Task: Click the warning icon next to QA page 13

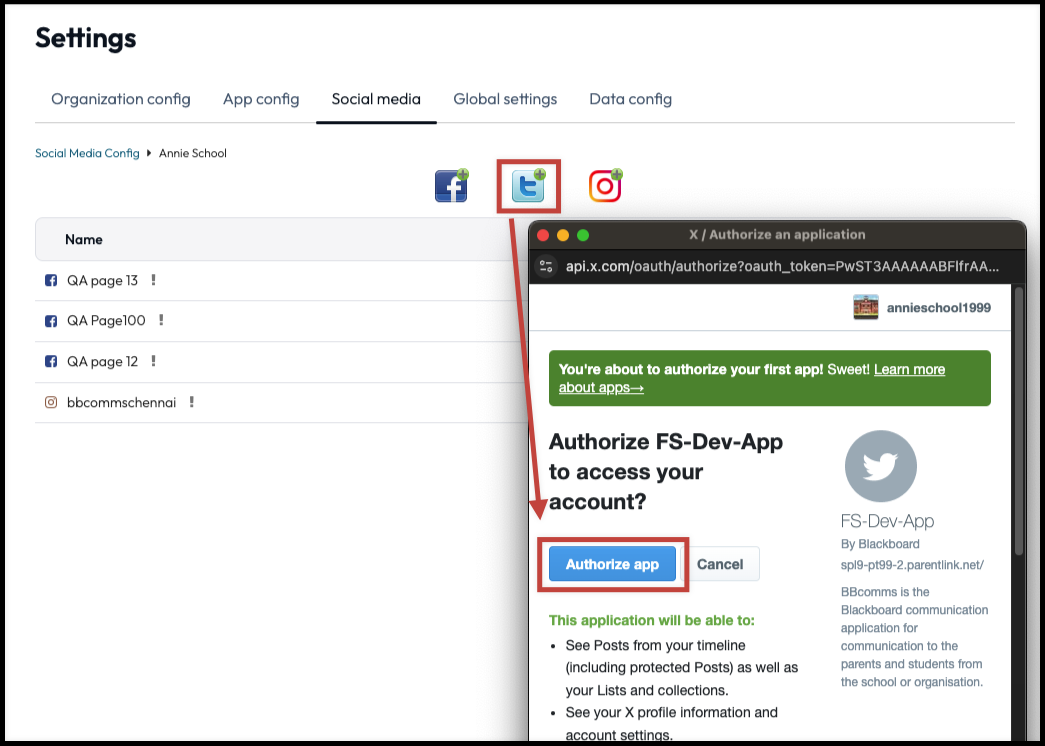Action: click(x=152, y=280)
